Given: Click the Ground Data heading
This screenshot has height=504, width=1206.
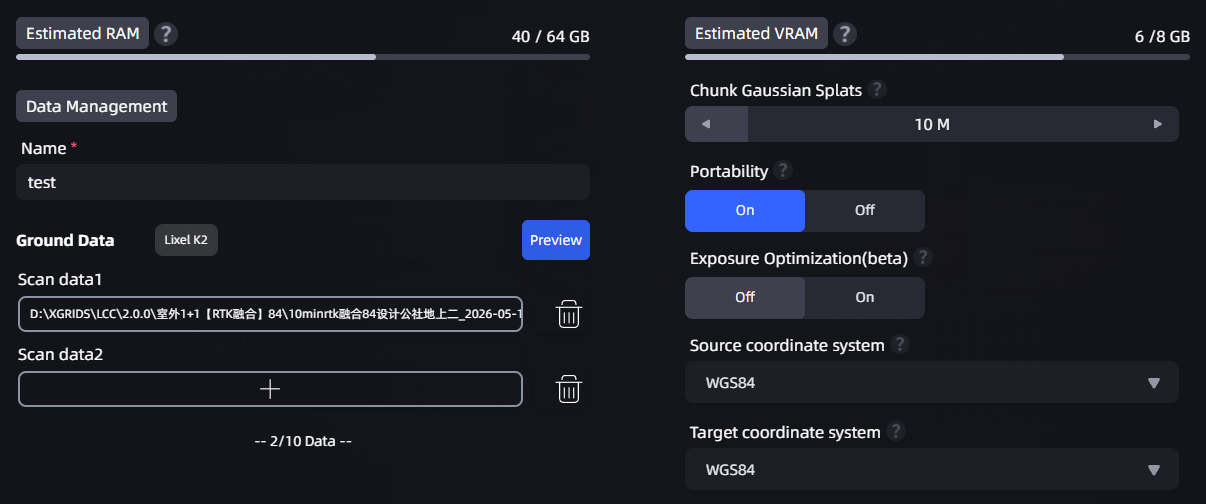Looking at the screenshot, I should pyautogui.click(x=65, y=240).
